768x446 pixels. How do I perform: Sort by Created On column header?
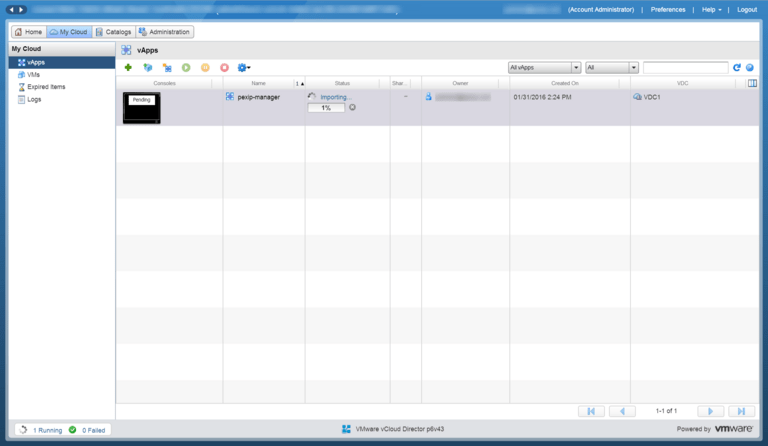coord(565,83)
